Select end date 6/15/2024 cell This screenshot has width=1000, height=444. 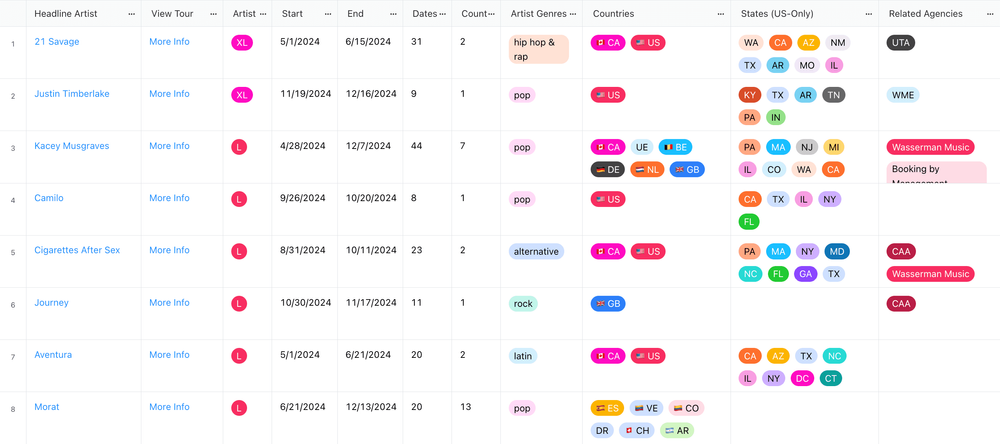pyautogui.click(x=372, y=53)
